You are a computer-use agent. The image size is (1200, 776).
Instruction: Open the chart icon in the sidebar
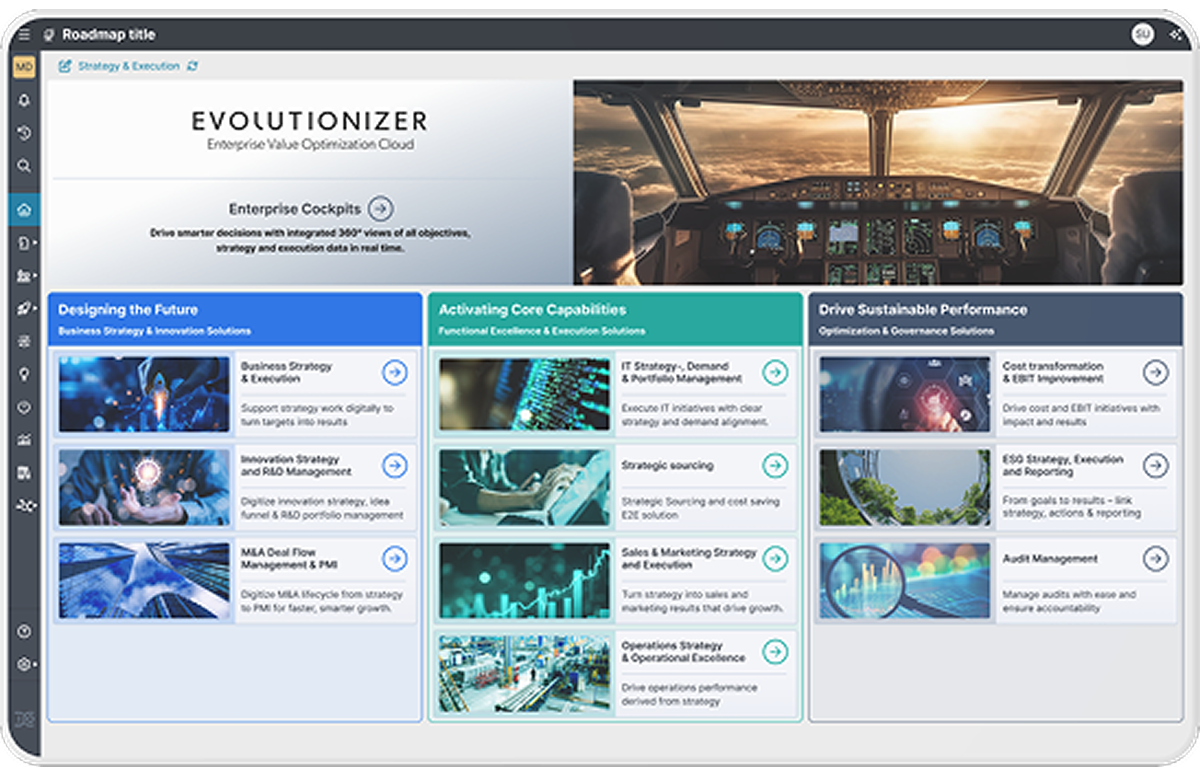coord(24,440)
